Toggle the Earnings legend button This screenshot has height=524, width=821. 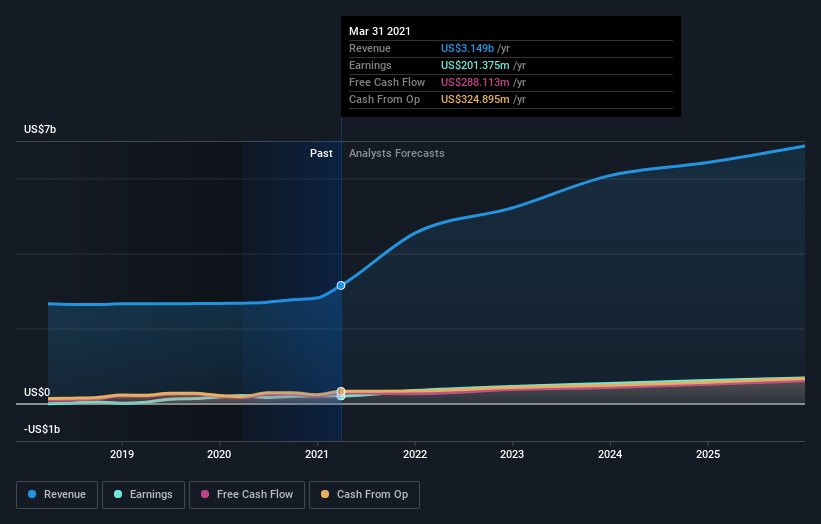pos(143,495)
